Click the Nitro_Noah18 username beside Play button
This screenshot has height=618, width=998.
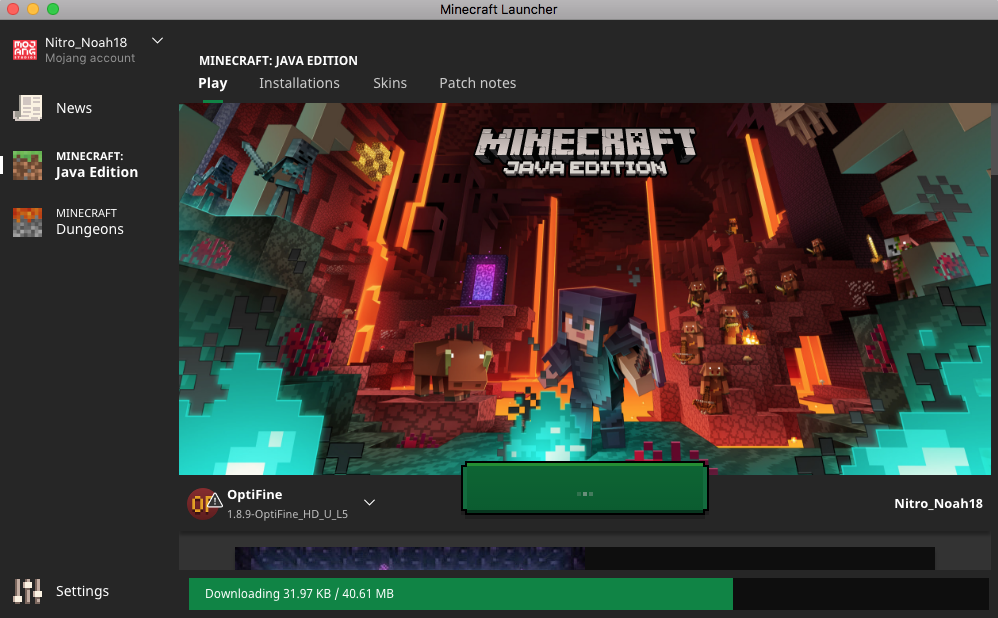point(937,503)
